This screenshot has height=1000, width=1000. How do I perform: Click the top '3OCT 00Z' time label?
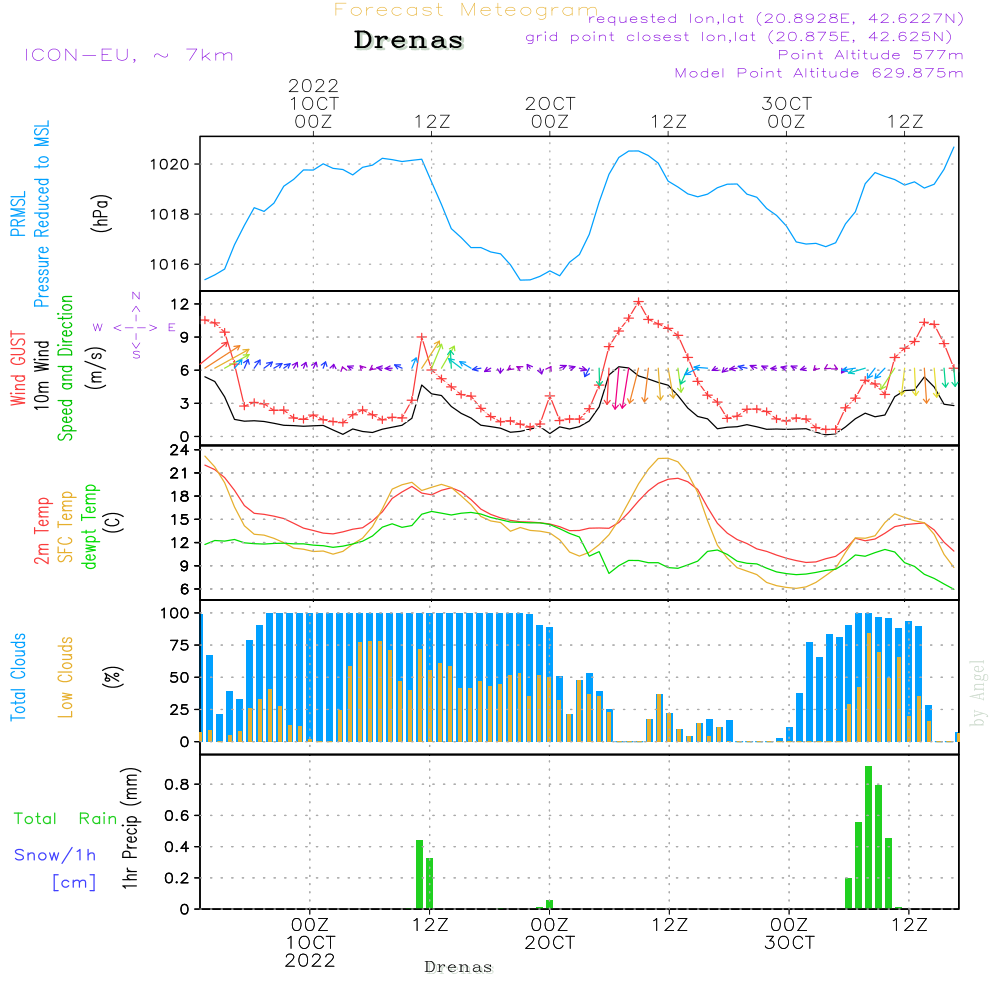786,112
